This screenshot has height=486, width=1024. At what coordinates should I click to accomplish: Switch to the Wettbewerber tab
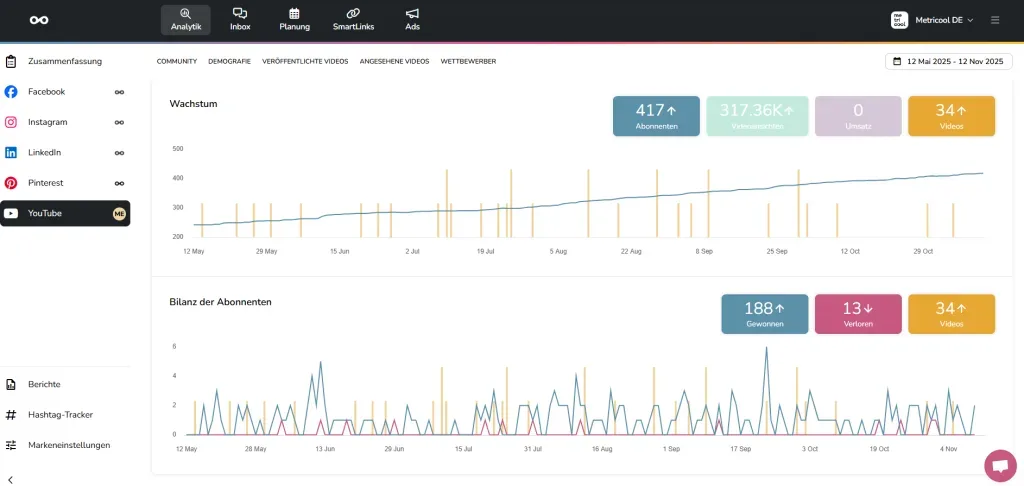[468, 61]
